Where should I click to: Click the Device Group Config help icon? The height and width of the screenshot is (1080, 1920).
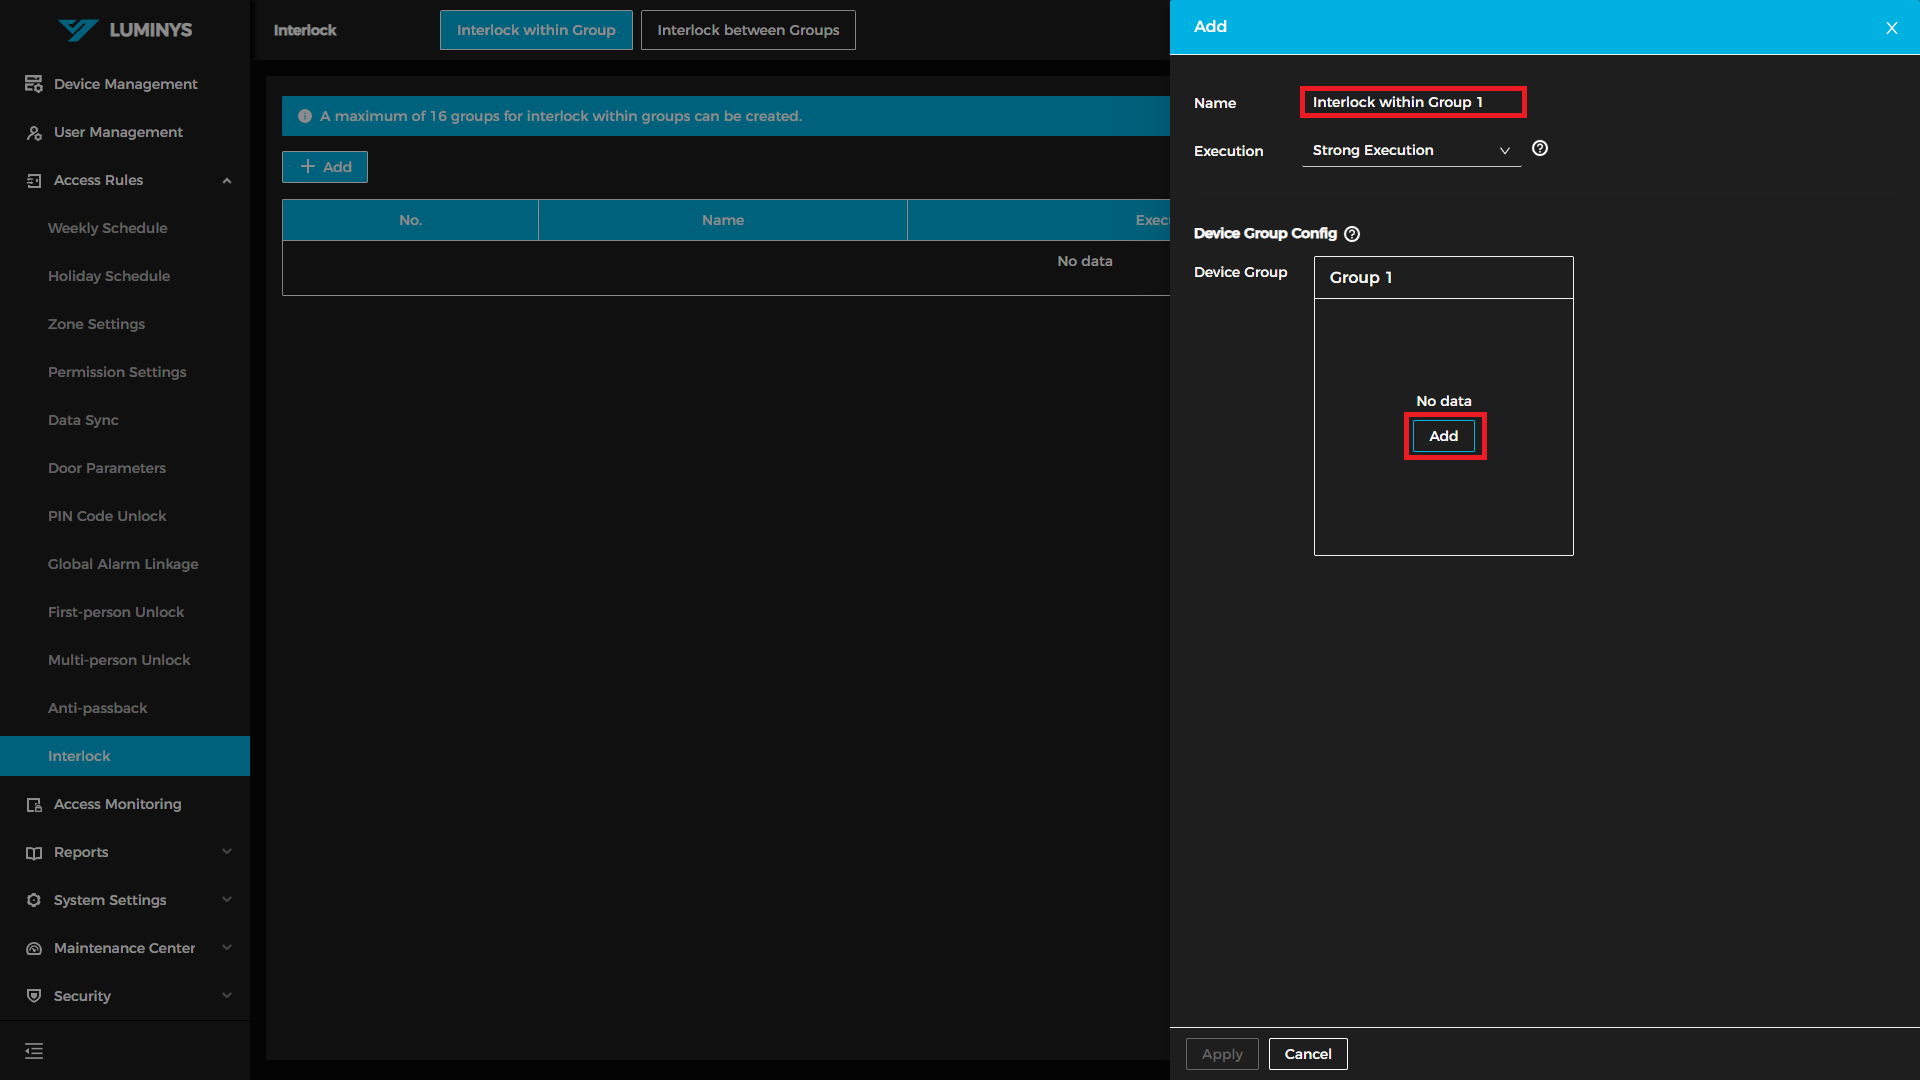(x=1352, y=234)
